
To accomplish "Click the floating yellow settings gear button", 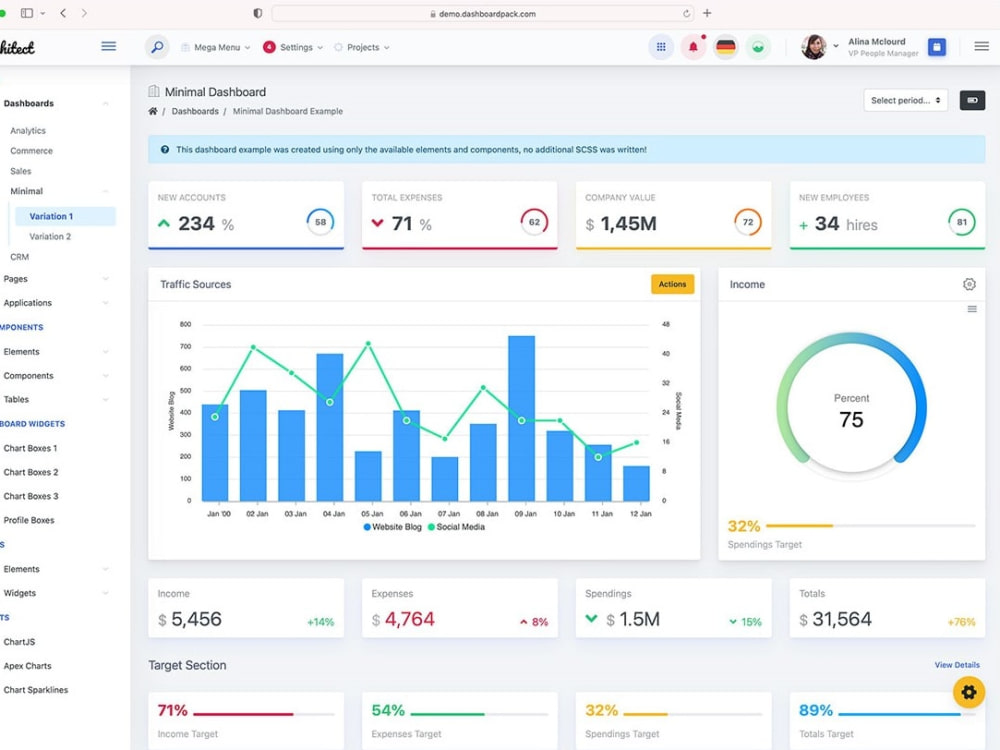I will pyautogui.click(x=969, y=692).
